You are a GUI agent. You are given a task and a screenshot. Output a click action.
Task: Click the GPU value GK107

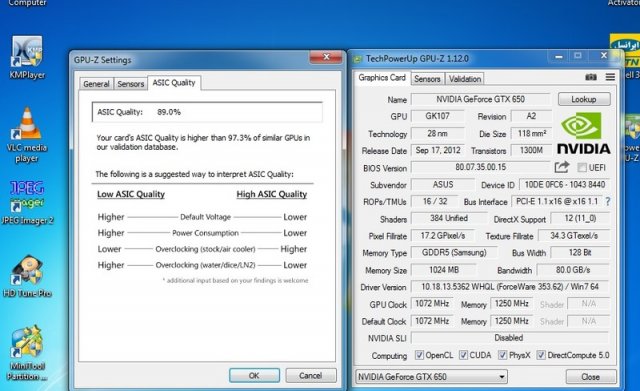point(438,116)
